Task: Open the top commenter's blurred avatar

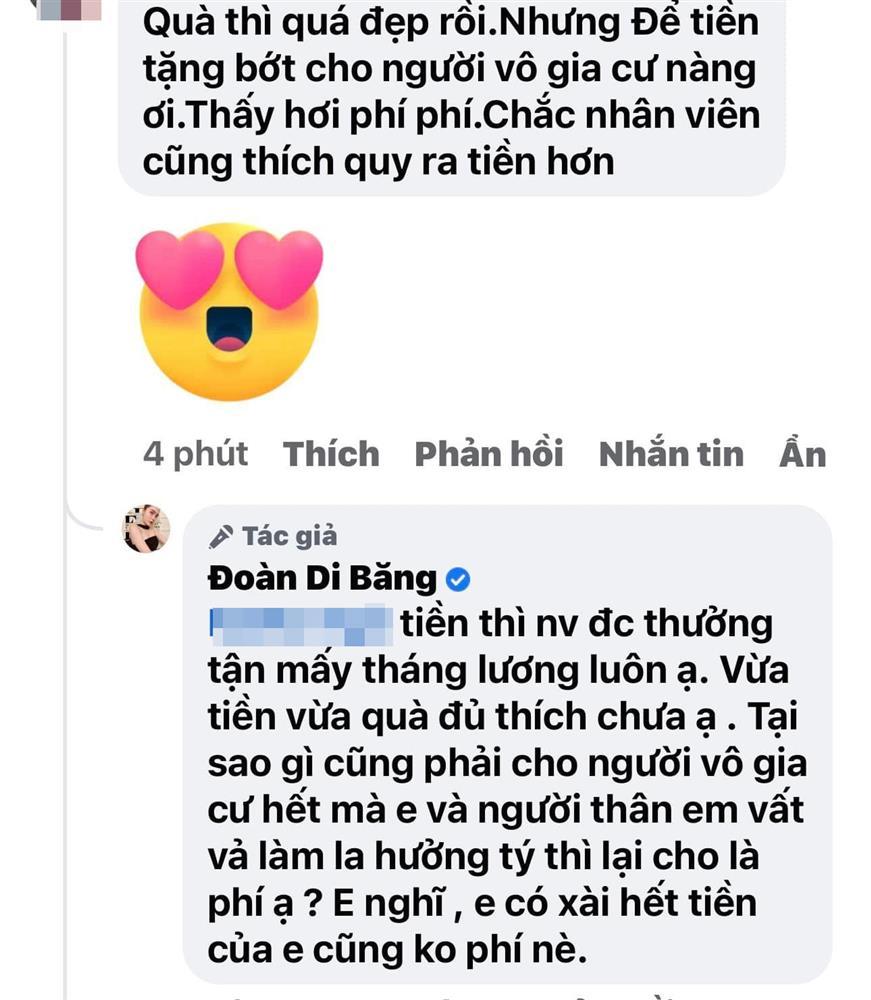Action: click(69, 9)
